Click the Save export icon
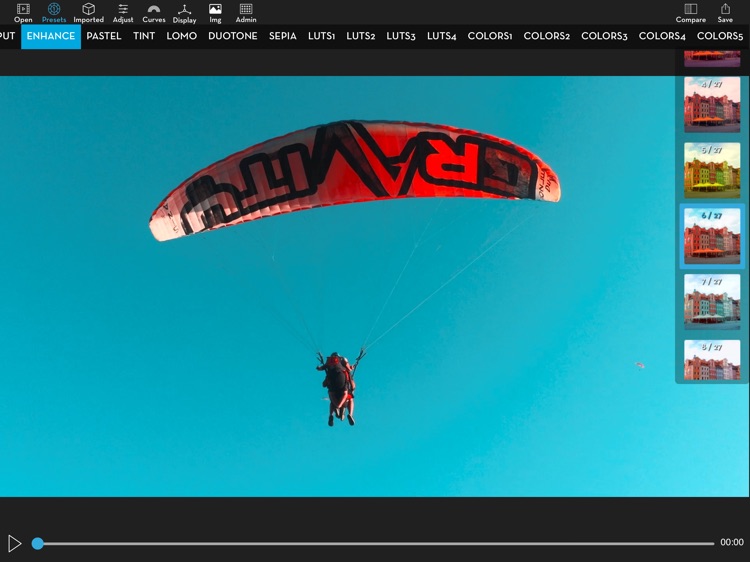Screen dimensions: 750x562 tap(725, 13)
